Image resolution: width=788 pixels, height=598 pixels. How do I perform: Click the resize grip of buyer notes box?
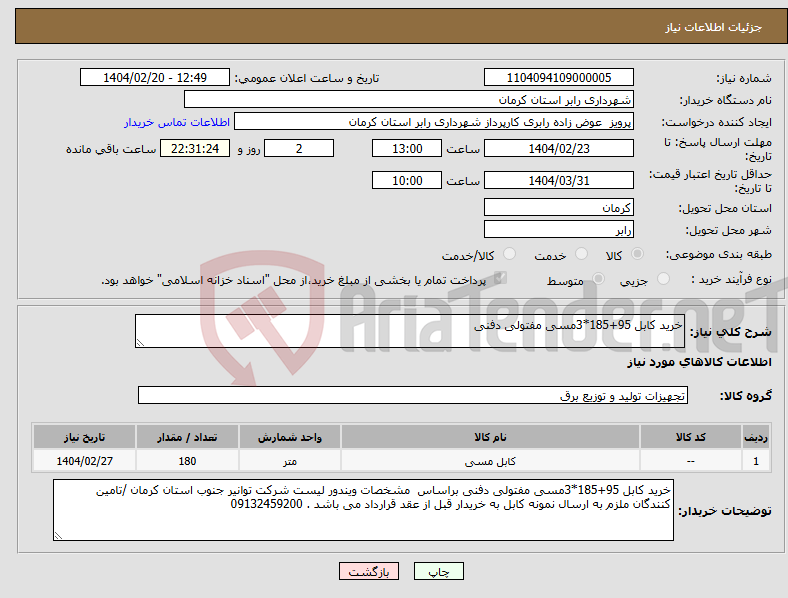(x=58, y=536)
